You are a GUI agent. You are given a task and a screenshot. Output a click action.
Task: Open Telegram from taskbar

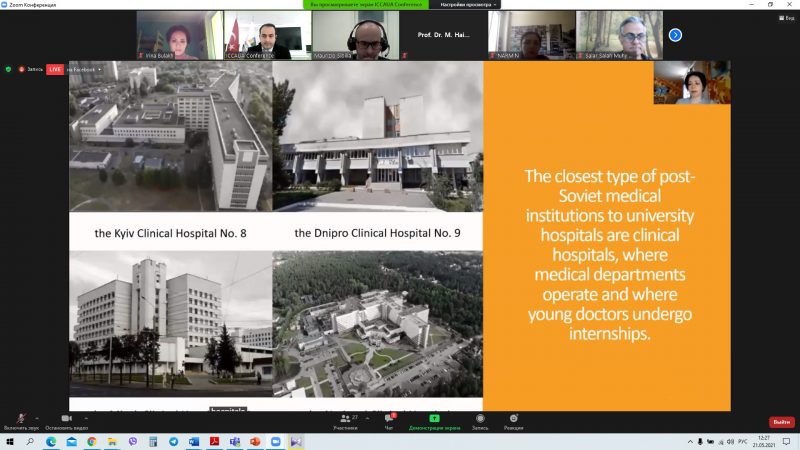[173, 441]
